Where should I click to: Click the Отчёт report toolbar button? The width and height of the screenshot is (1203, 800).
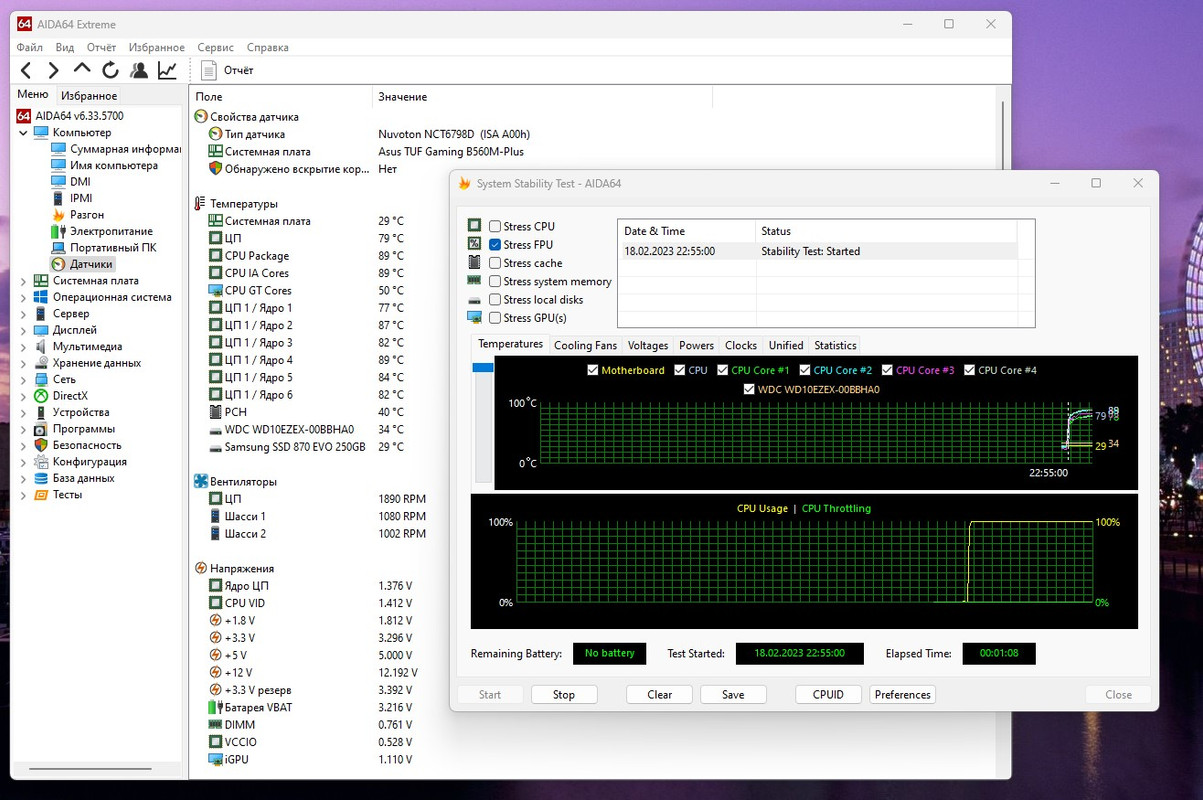227,70
